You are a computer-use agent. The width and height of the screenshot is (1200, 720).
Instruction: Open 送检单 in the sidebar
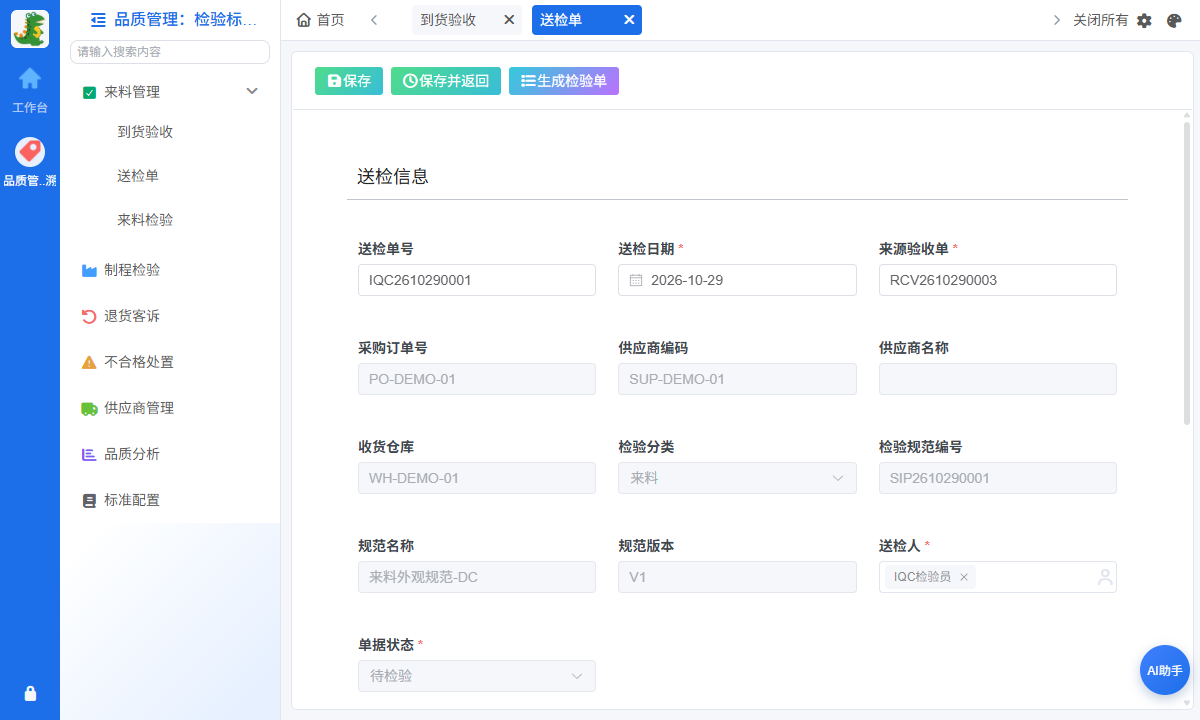pos(138,176)
